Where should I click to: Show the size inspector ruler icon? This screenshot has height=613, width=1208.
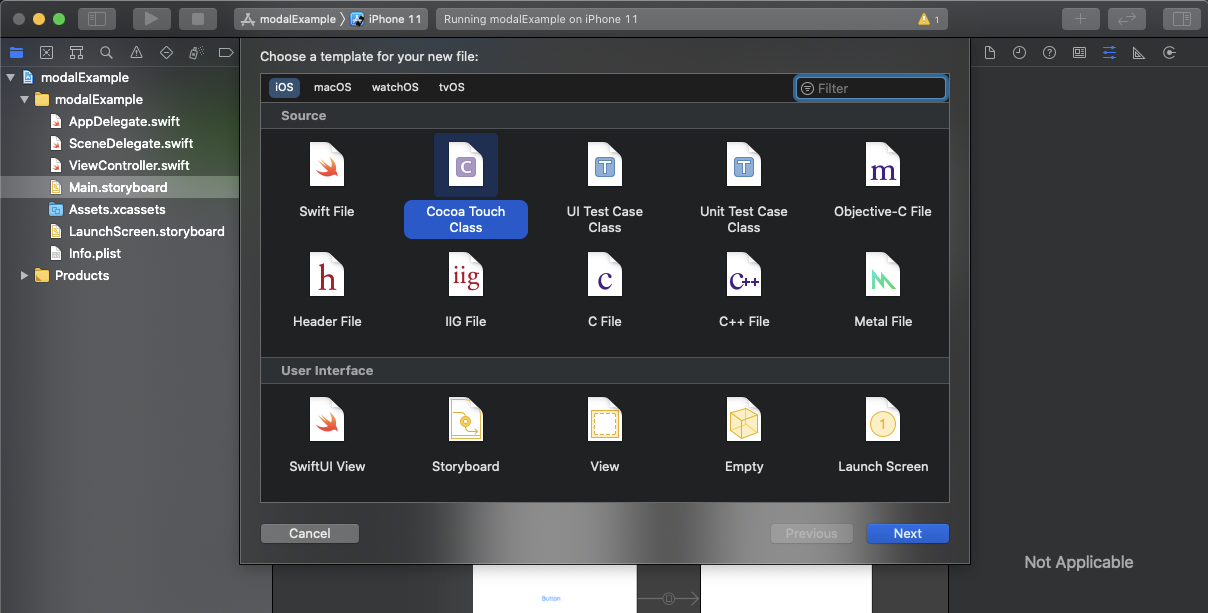click(1139, 53)
